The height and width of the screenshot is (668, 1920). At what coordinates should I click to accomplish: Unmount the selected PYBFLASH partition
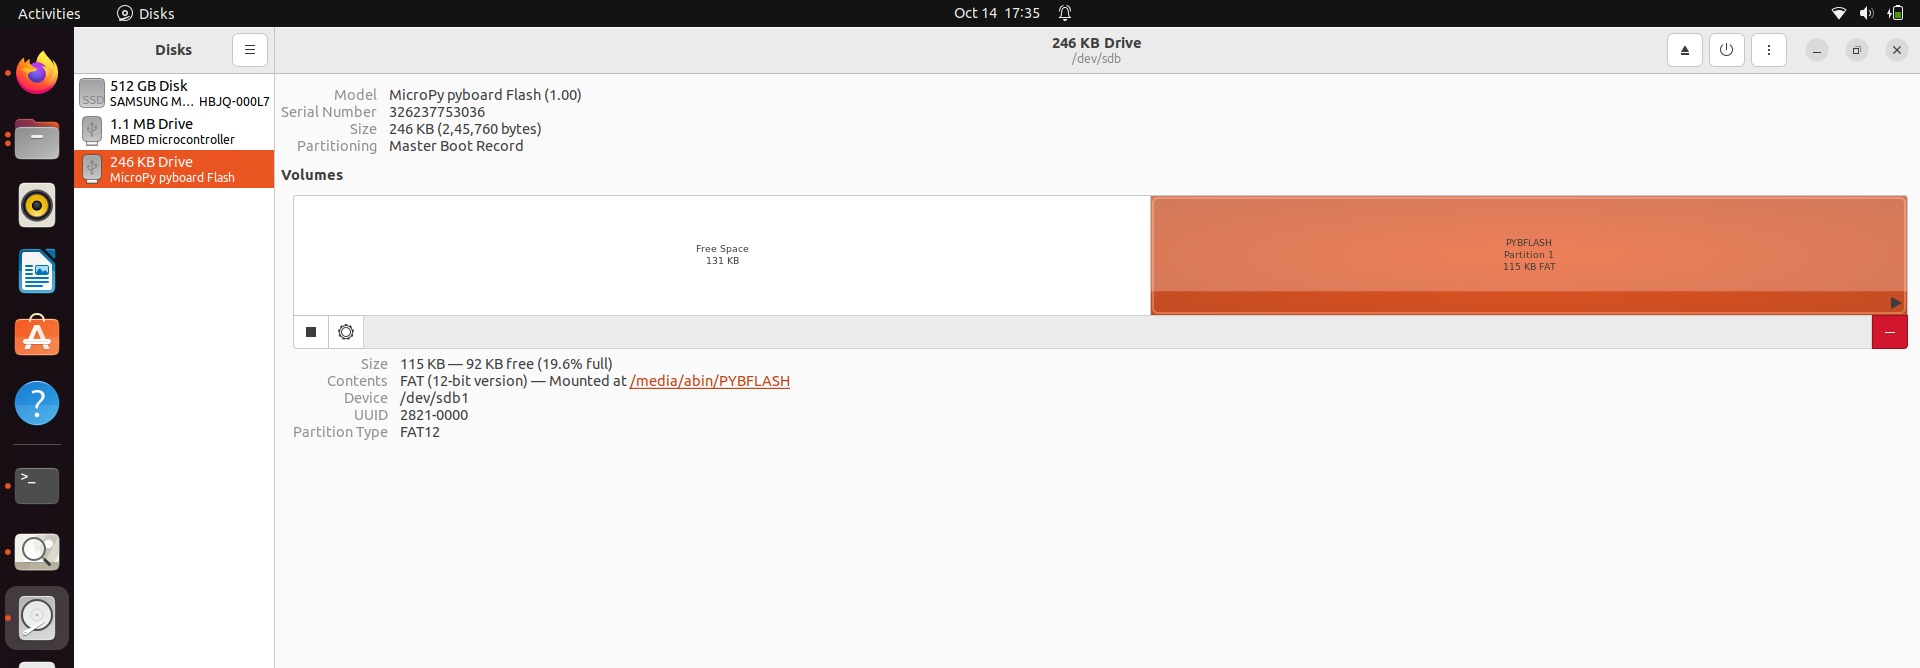pyautogui.click(x=311, y=332)
